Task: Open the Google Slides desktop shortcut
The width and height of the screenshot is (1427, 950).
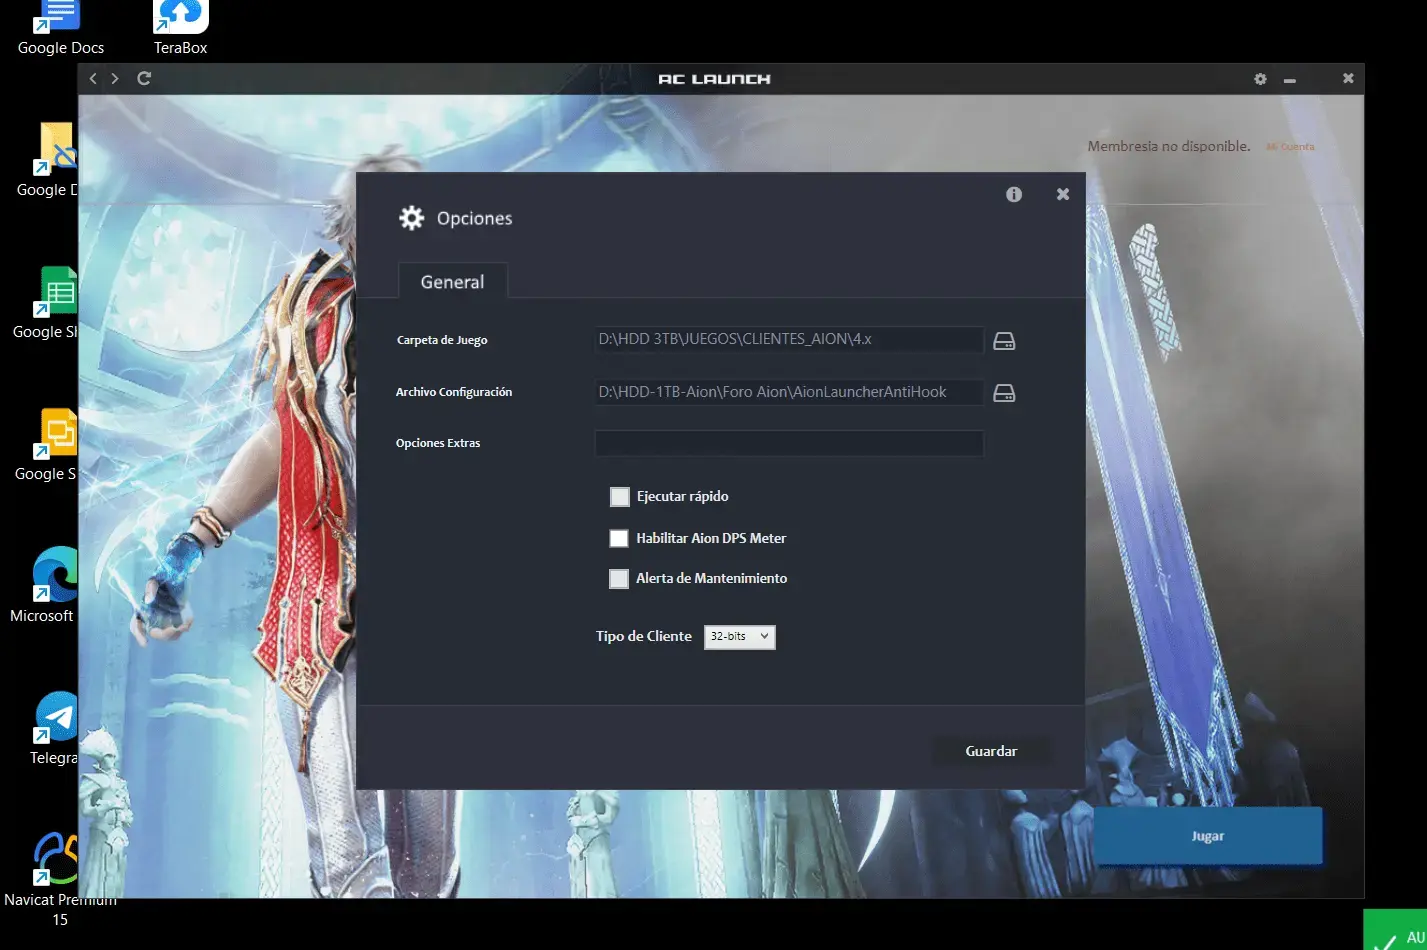Action: (47, 444)
